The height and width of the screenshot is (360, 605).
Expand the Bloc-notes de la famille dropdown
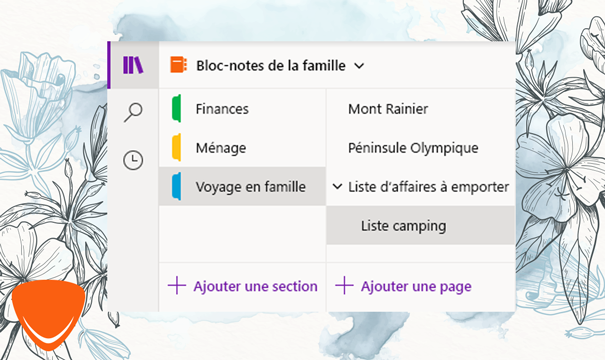[x=359, y=66]
